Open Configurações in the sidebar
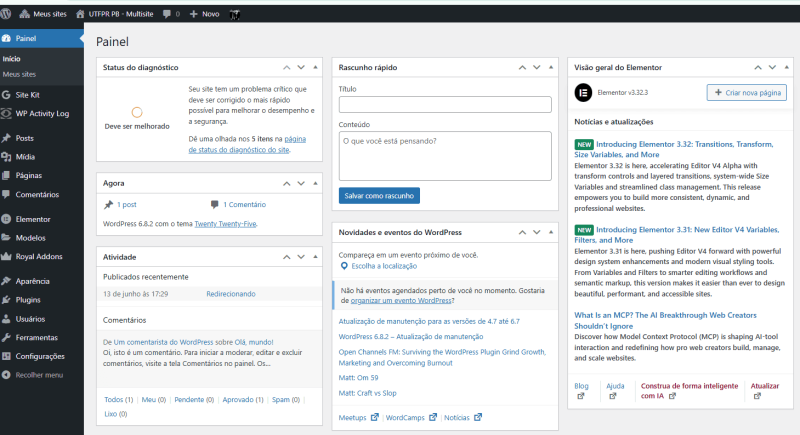Screen dimensions: 800x435 point(39,356)
